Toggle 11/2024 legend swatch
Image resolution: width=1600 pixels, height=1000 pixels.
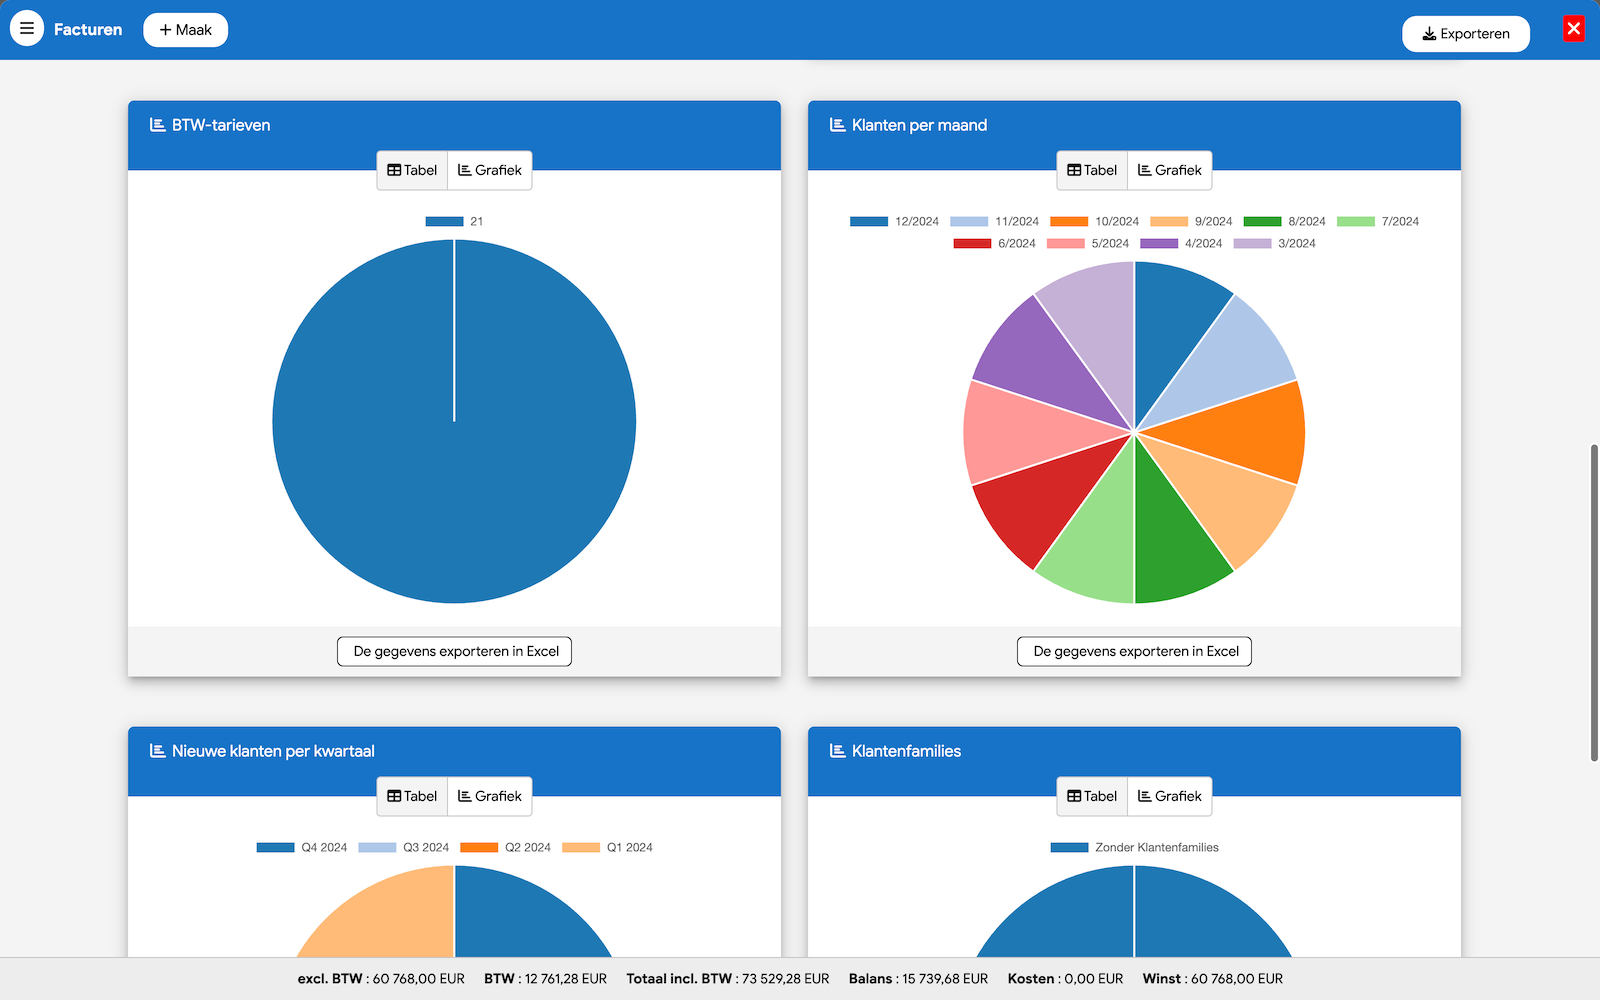tap(969, 221)
